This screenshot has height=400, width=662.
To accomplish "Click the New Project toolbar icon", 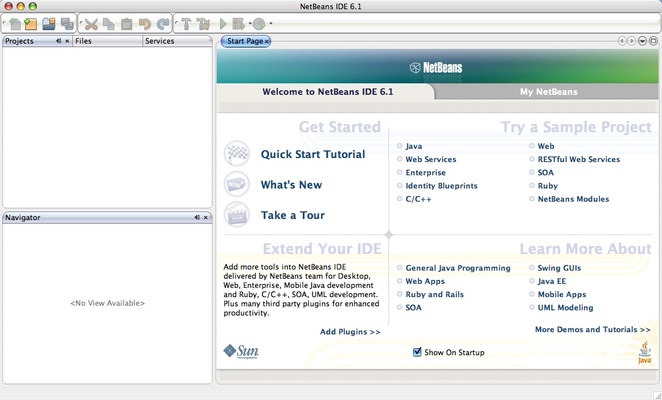I will (x=30, y=24).
